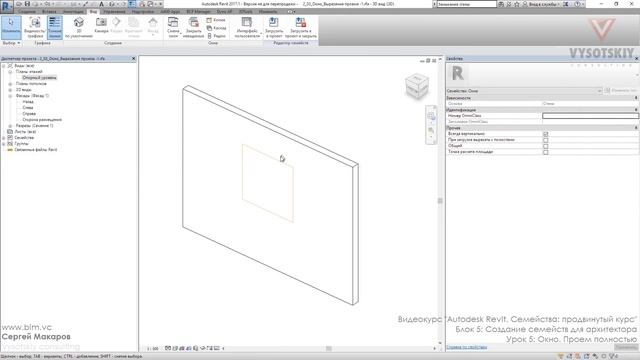The width and height of the screenshot is (640, 360).
Task: Open Visibility/Graphics settings tool
Action: click(35, 27)
